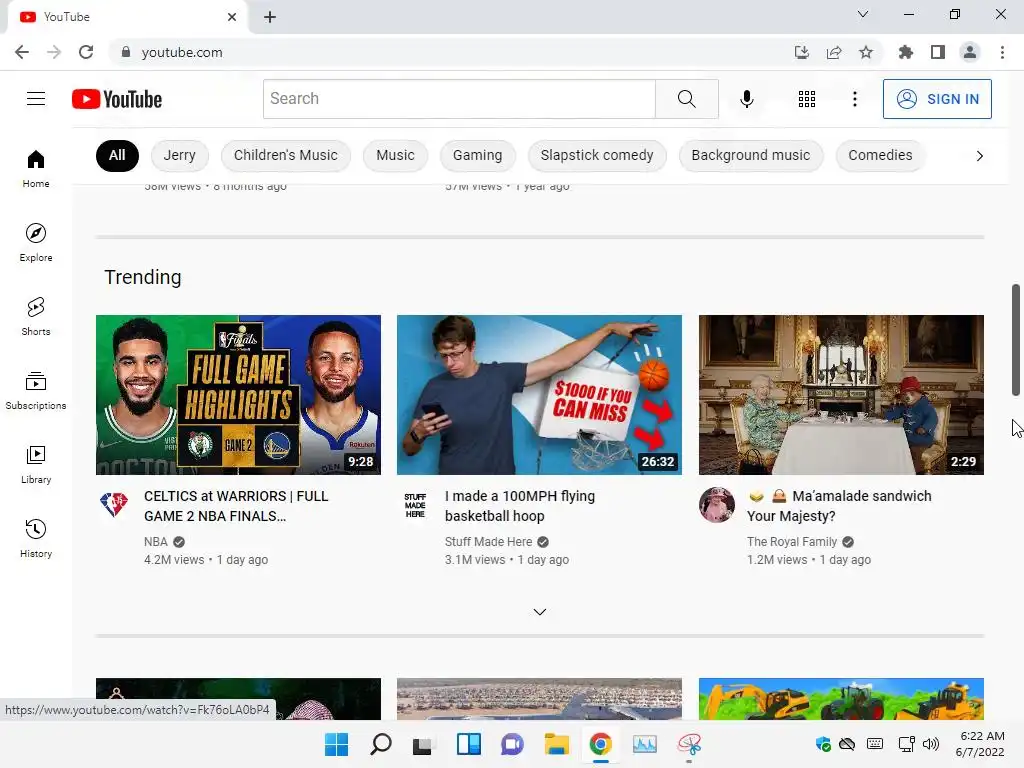
Task: Open Chrome extensions puzzle icon
Action: 905,52
